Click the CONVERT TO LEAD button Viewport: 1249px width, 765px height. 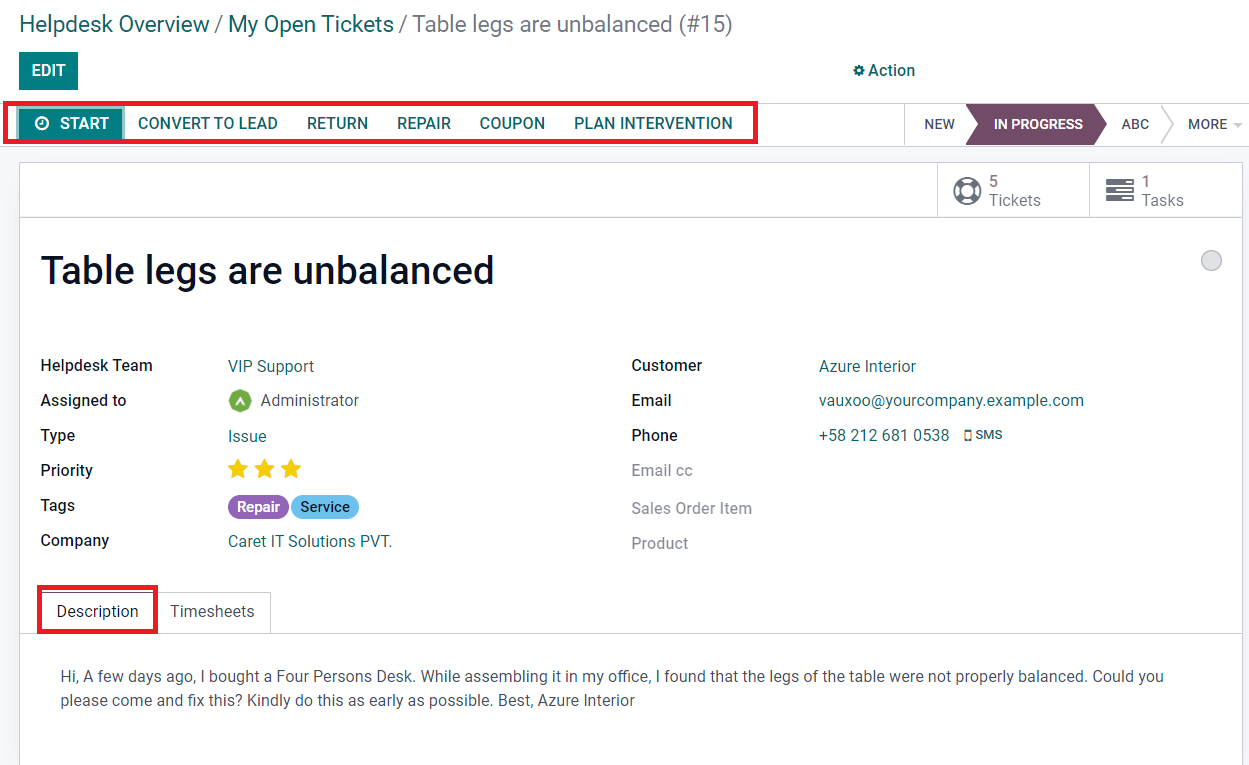208,123
